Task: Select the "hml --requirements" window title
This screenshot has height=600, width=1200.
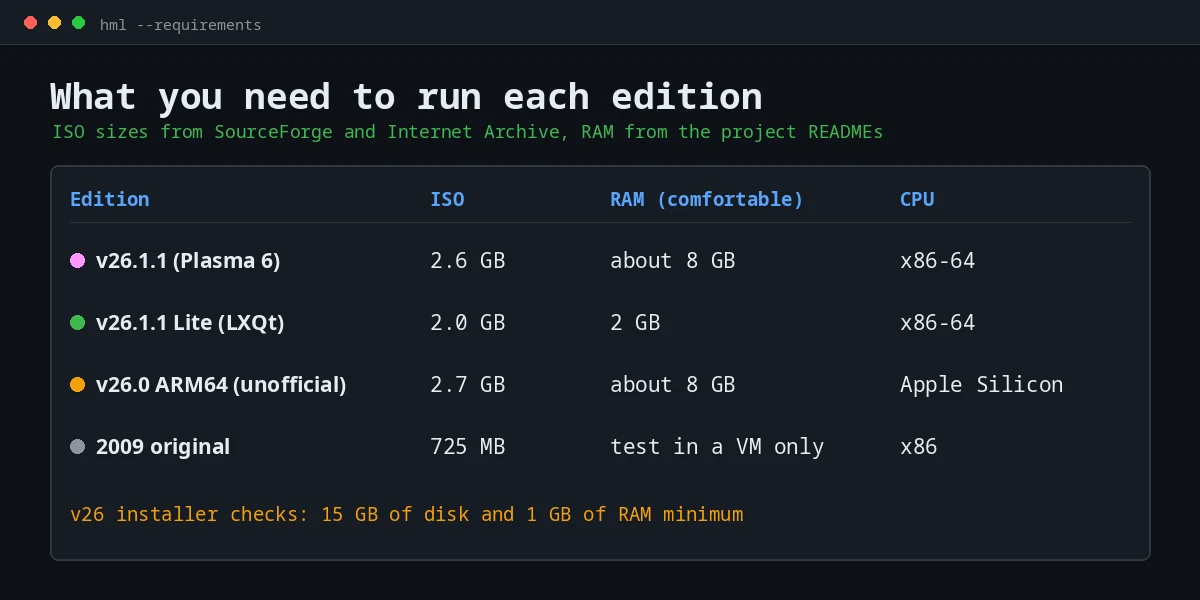Action: point(180,25)
